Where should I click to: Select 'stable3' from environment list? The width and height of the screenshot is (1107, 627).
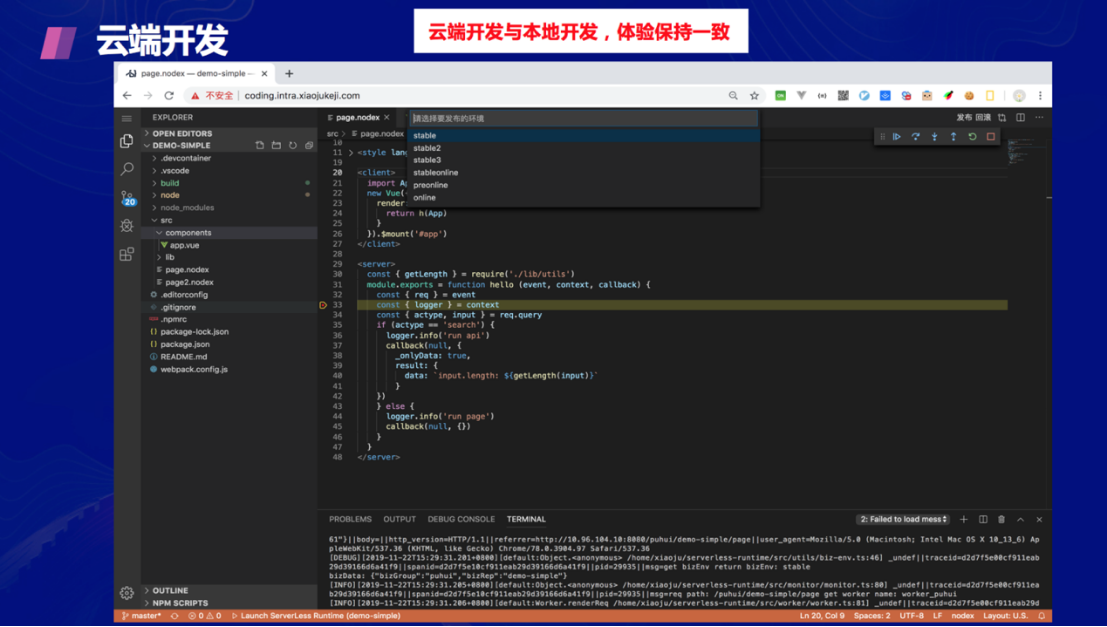coord(583,160)
